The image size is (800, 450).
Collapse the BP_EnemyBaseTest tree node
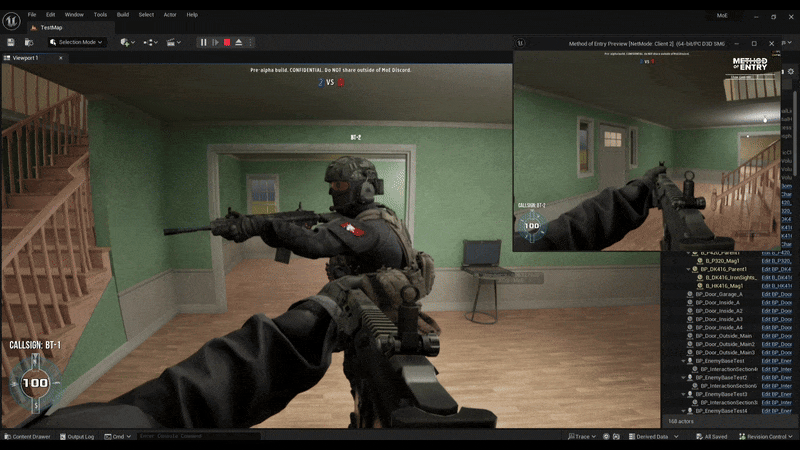(x=683, y=361)
